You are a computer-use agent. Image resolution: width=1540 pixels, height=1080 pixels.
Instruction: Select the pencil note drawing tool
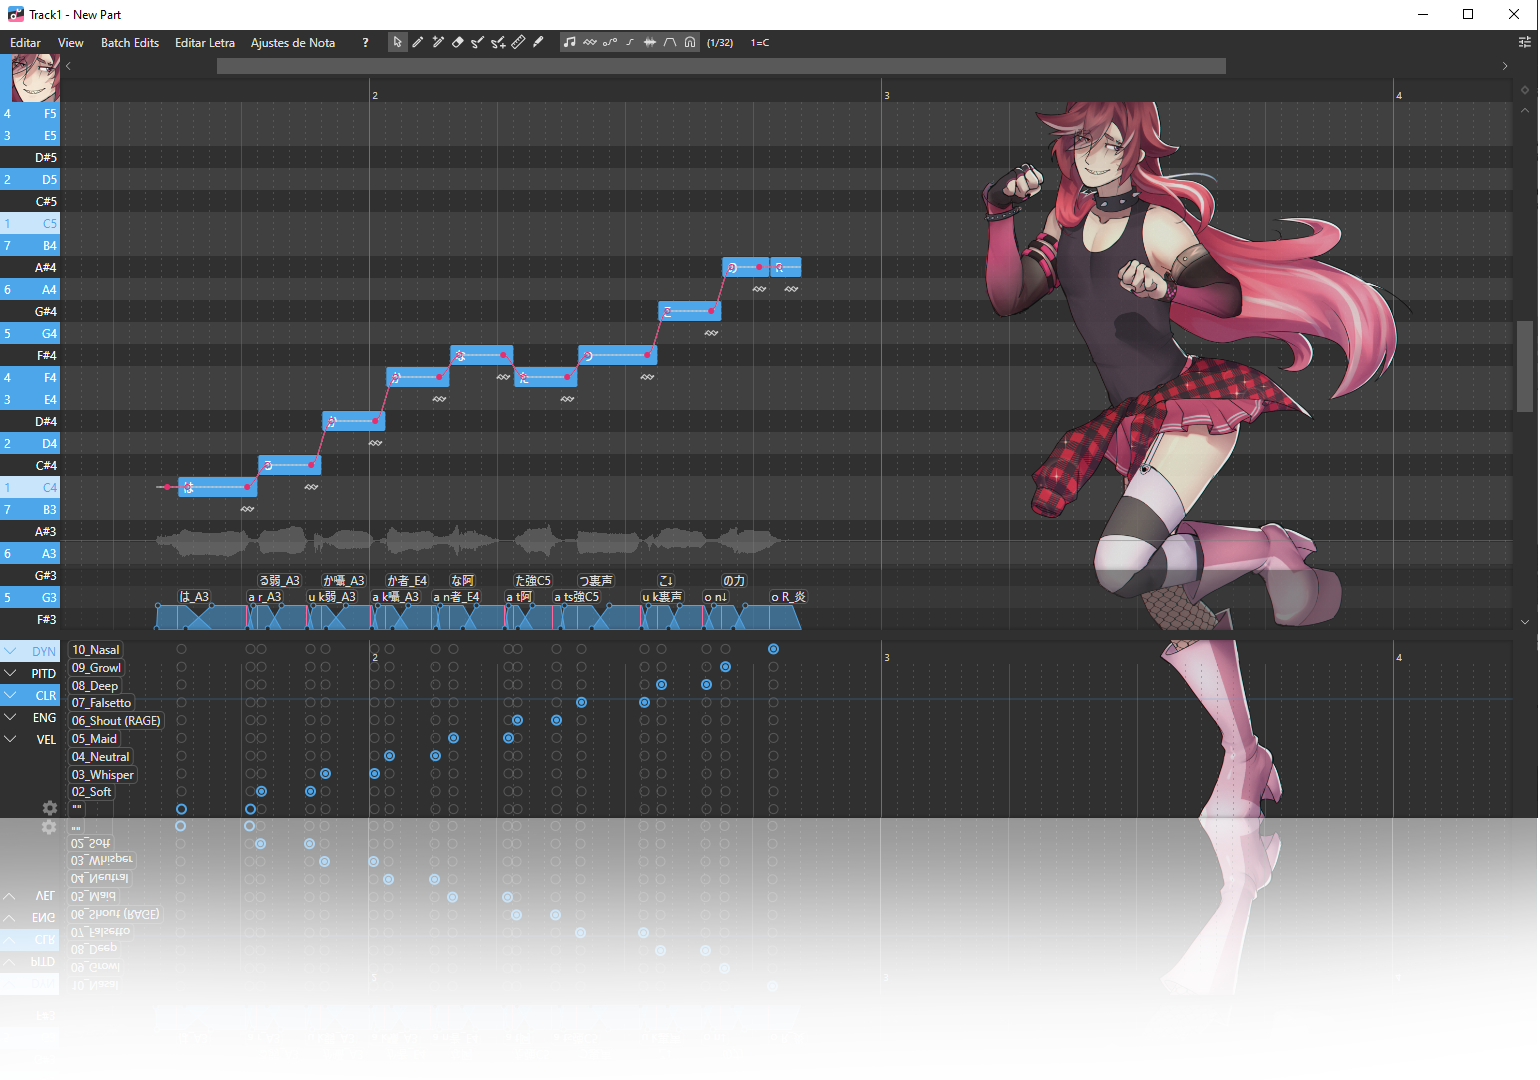(x=418, y=42)
